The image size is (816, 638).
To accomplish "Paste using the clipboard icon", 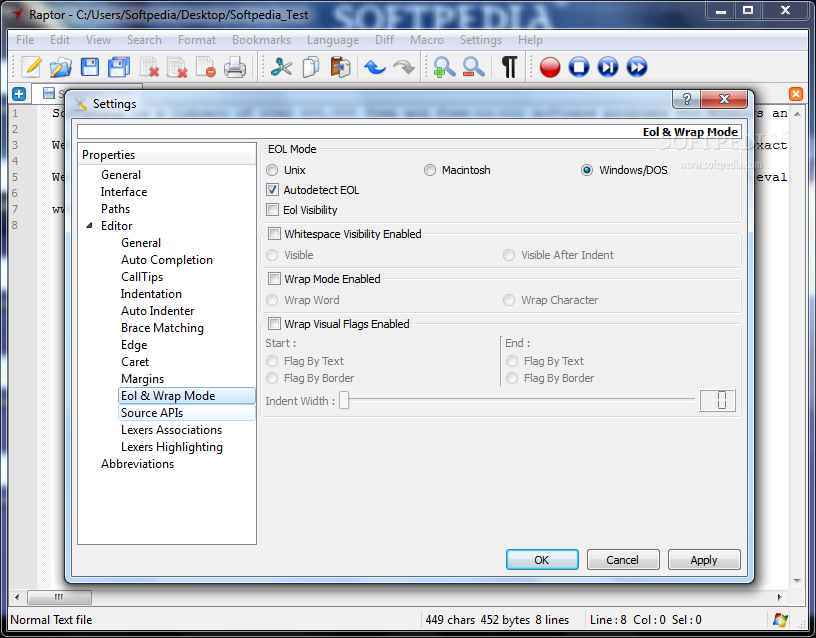I will coord(340,67).
